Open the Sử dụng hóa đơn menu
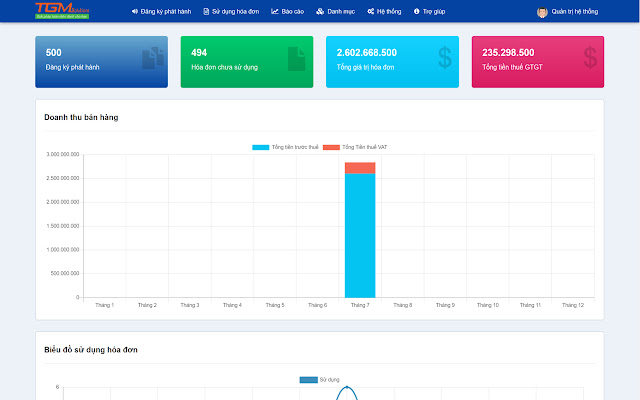Image resolution: width=640 pixels, height=400 pixels. coord(231,11)
